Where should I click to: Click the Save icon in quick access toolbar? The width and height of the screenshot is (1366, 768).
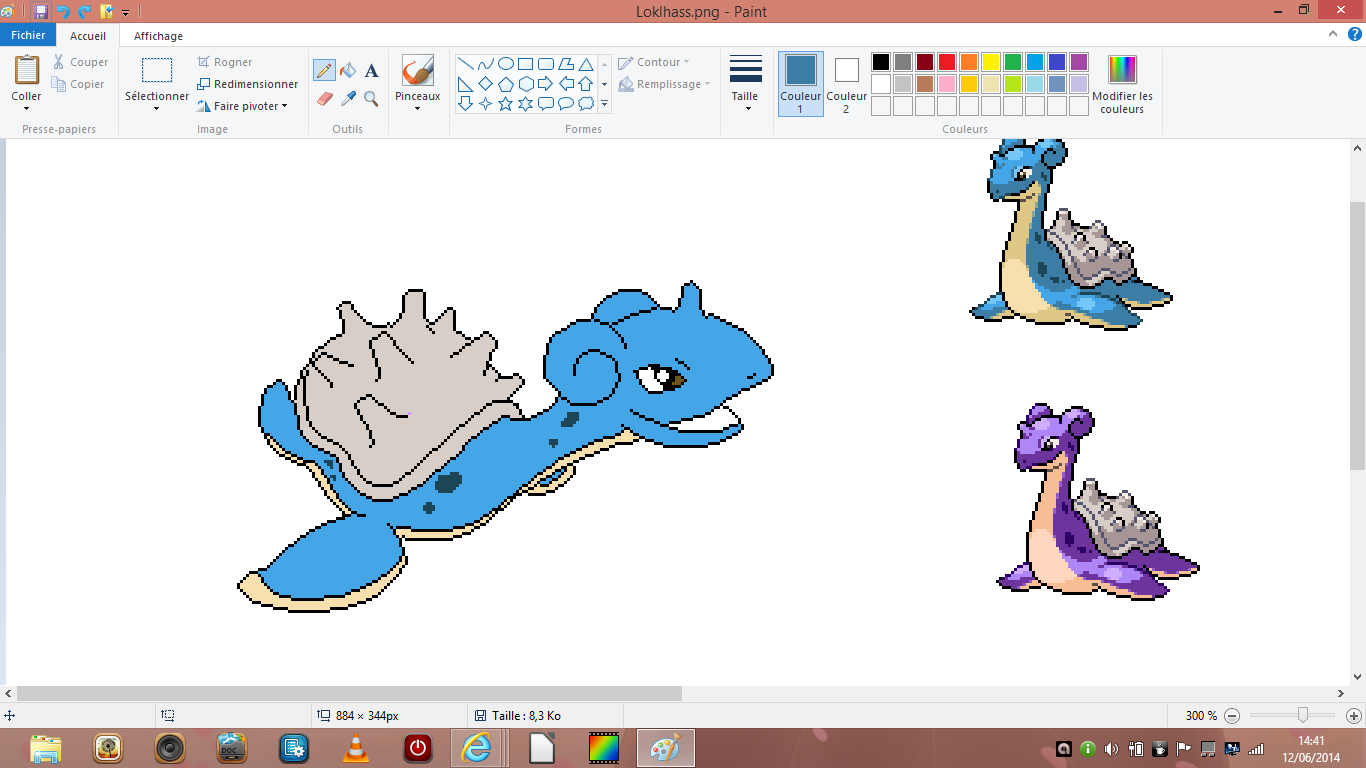pyautogui.click(x=40, y=12)
